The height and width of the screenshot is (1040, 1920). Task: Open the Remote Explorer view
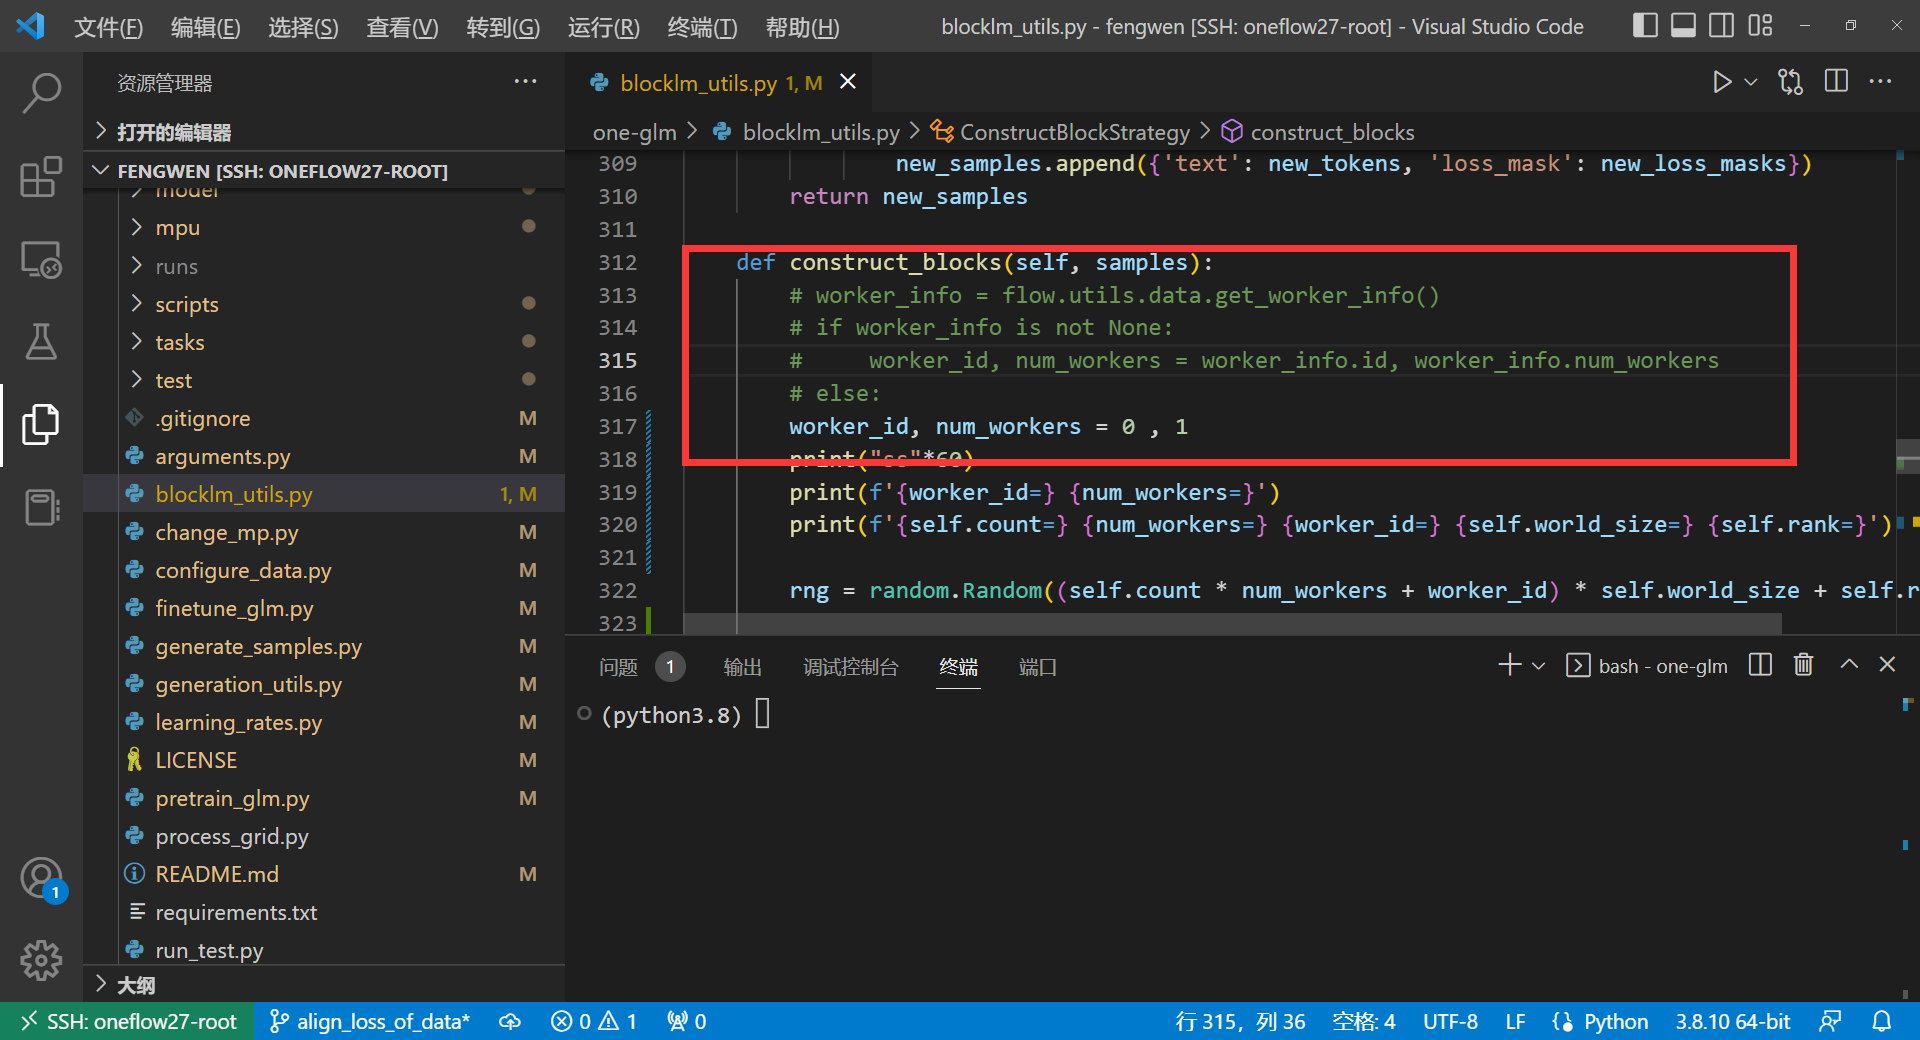(41, 259)
